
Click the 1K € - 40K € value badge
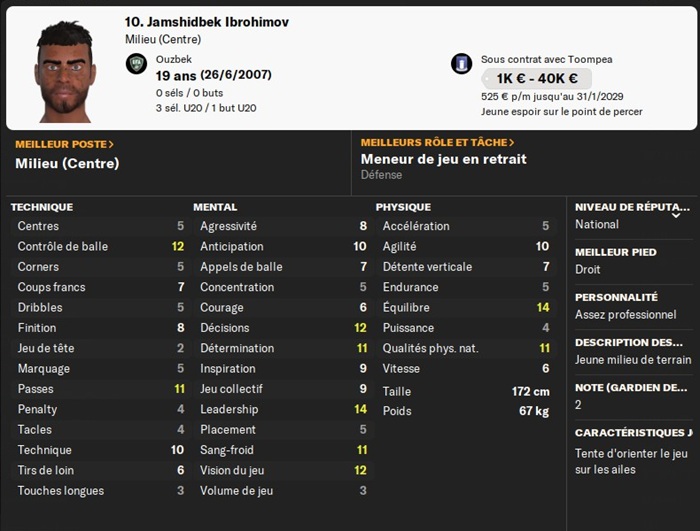(536, 78)
